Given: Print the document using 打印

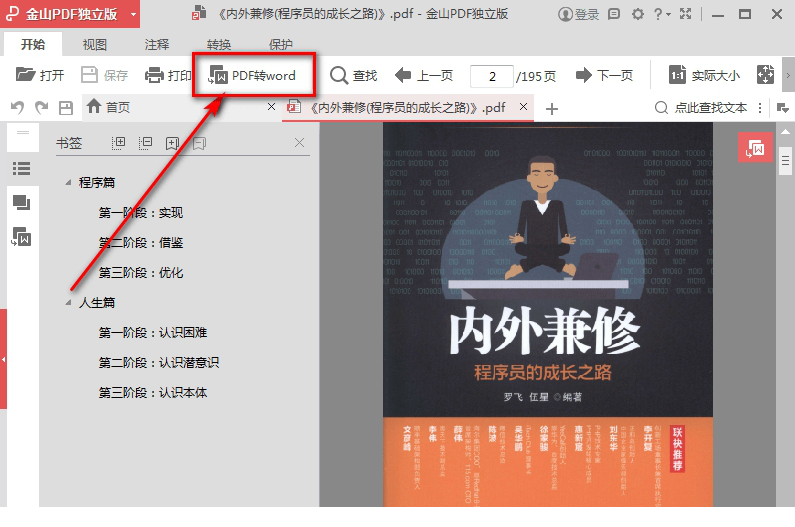Looking at the screenshot, I should point(168,75).
